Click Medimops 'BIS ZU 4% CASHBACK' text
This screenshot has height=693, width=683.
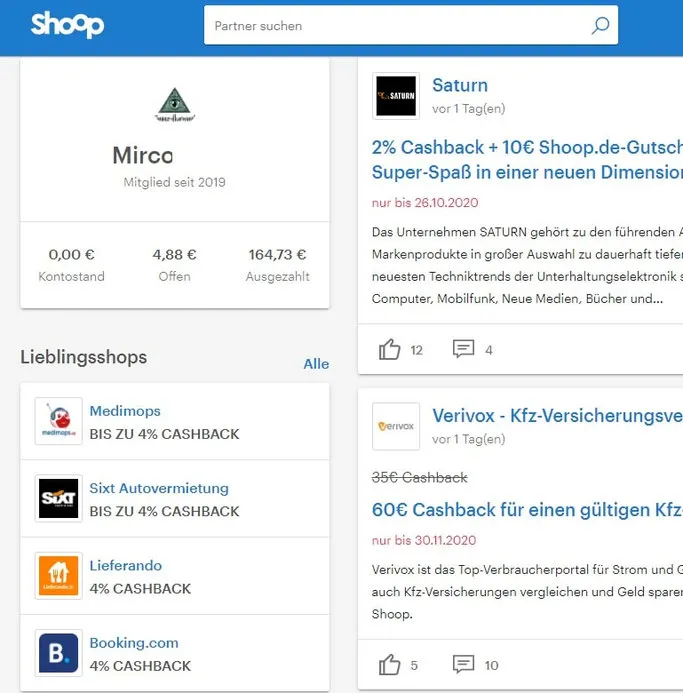pyautogui.click(x=164, y=434)
